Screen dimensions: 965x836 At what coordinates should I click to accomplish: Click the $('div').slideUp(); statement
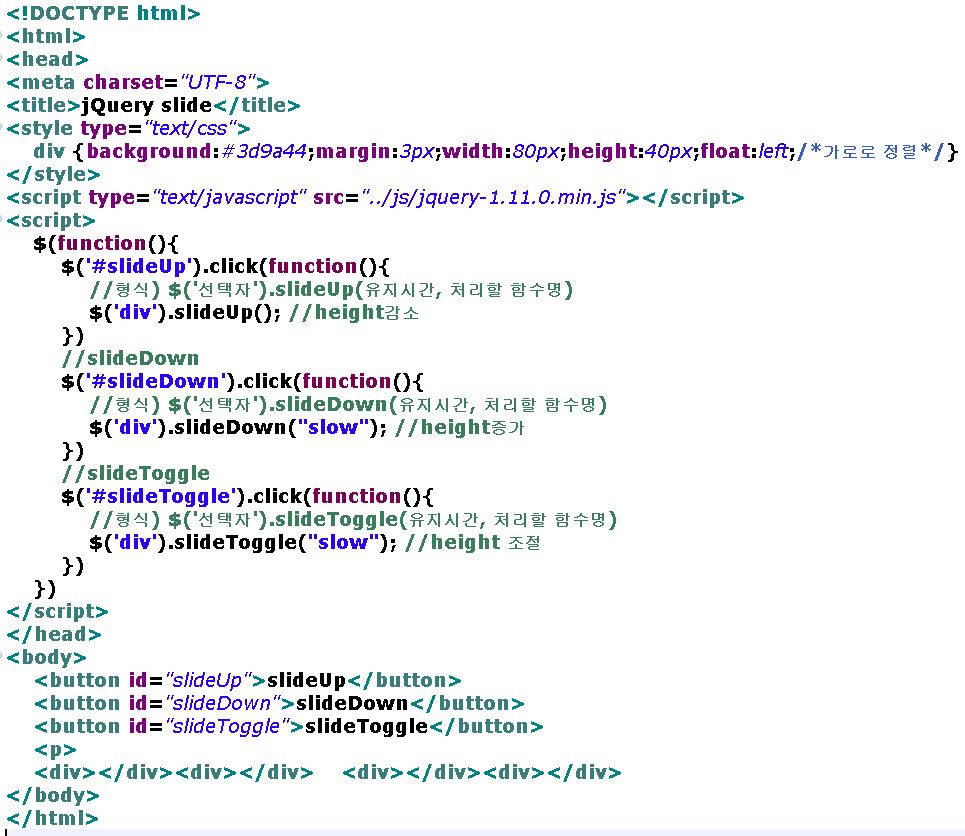185,313
